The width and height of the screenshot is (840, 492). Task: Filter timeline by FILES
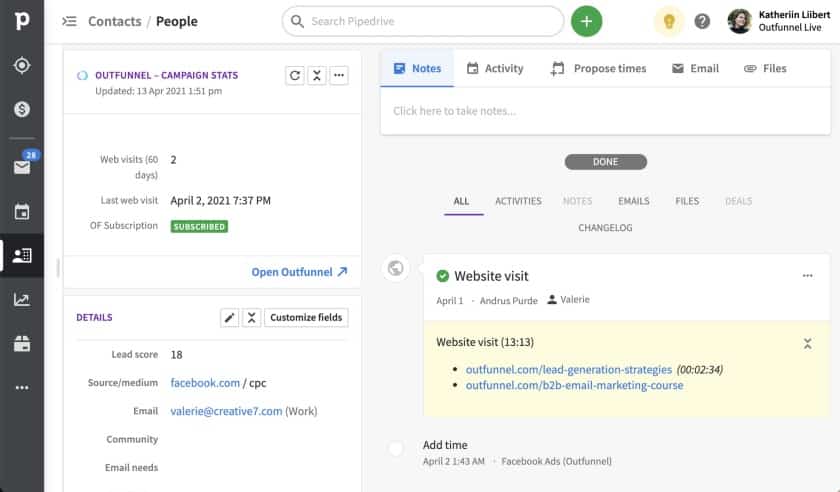click(x=687, y=201)
